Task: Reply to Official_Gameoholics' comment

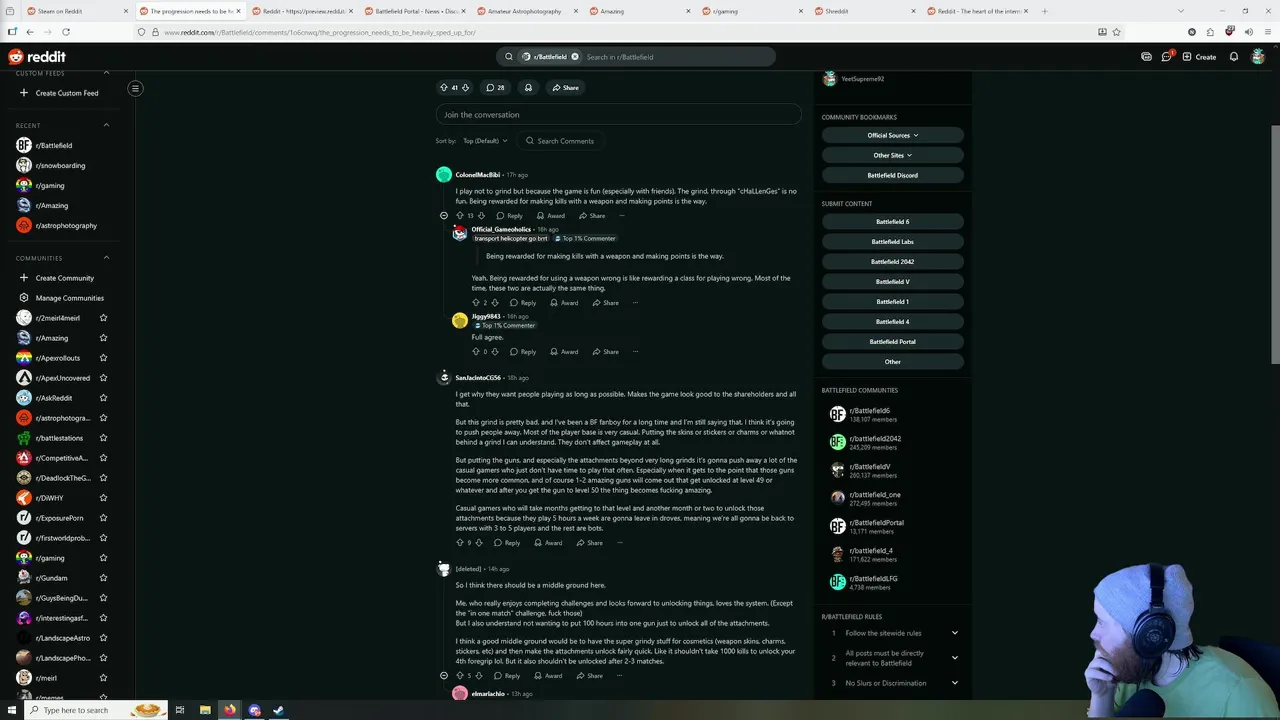Action: click(523, 303)
